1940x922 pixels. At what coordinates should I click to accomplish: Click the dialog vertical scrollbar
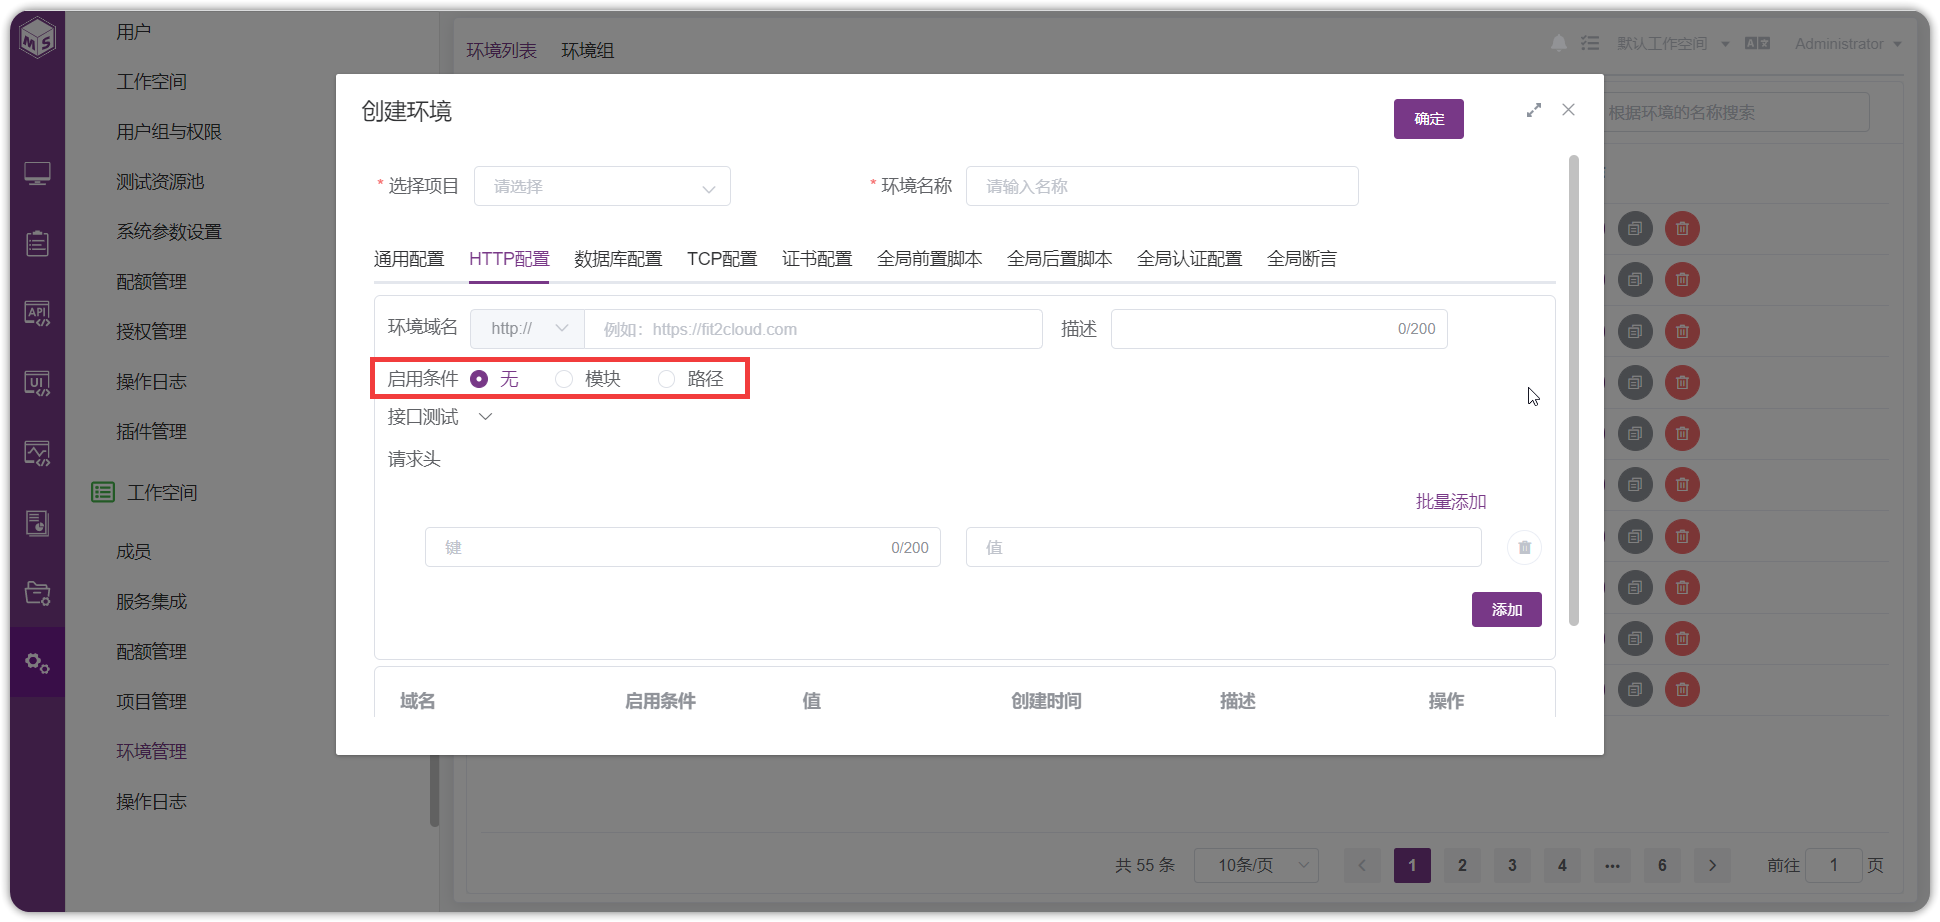pos(1574,390)
